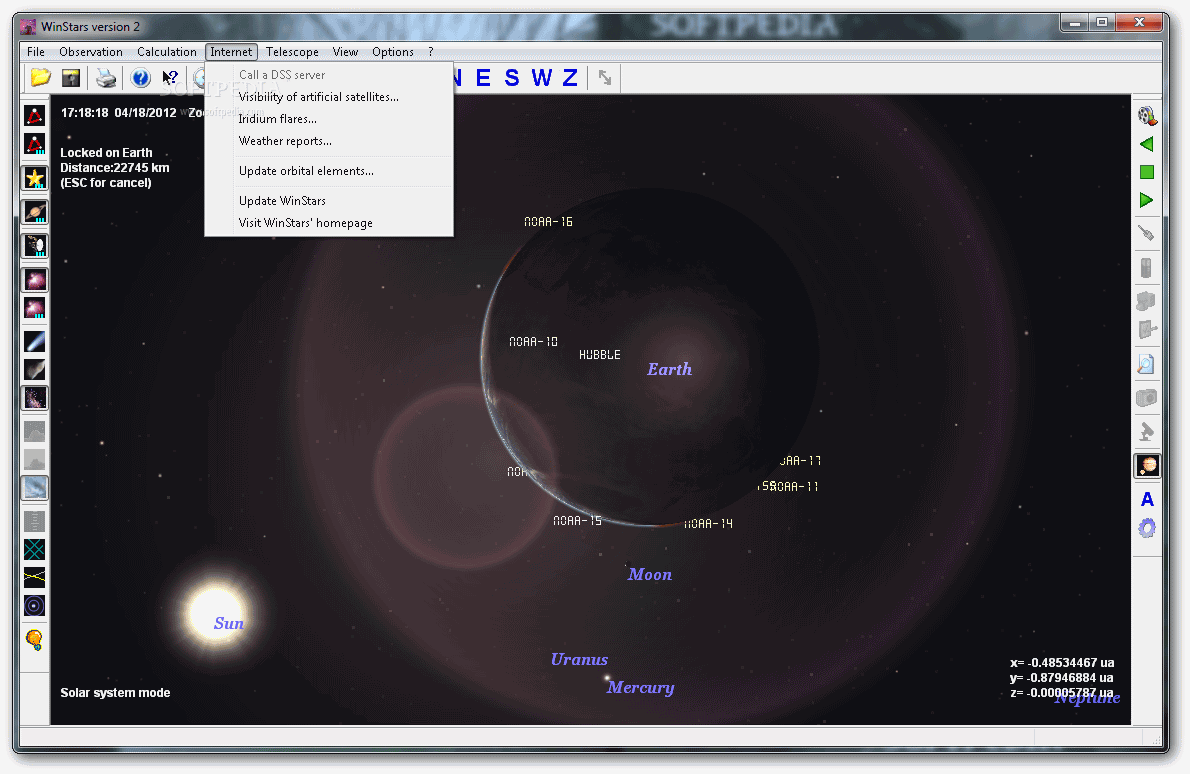Click the grayed microscope icon
The image size is (1190, 774).
click(1147, 431)
